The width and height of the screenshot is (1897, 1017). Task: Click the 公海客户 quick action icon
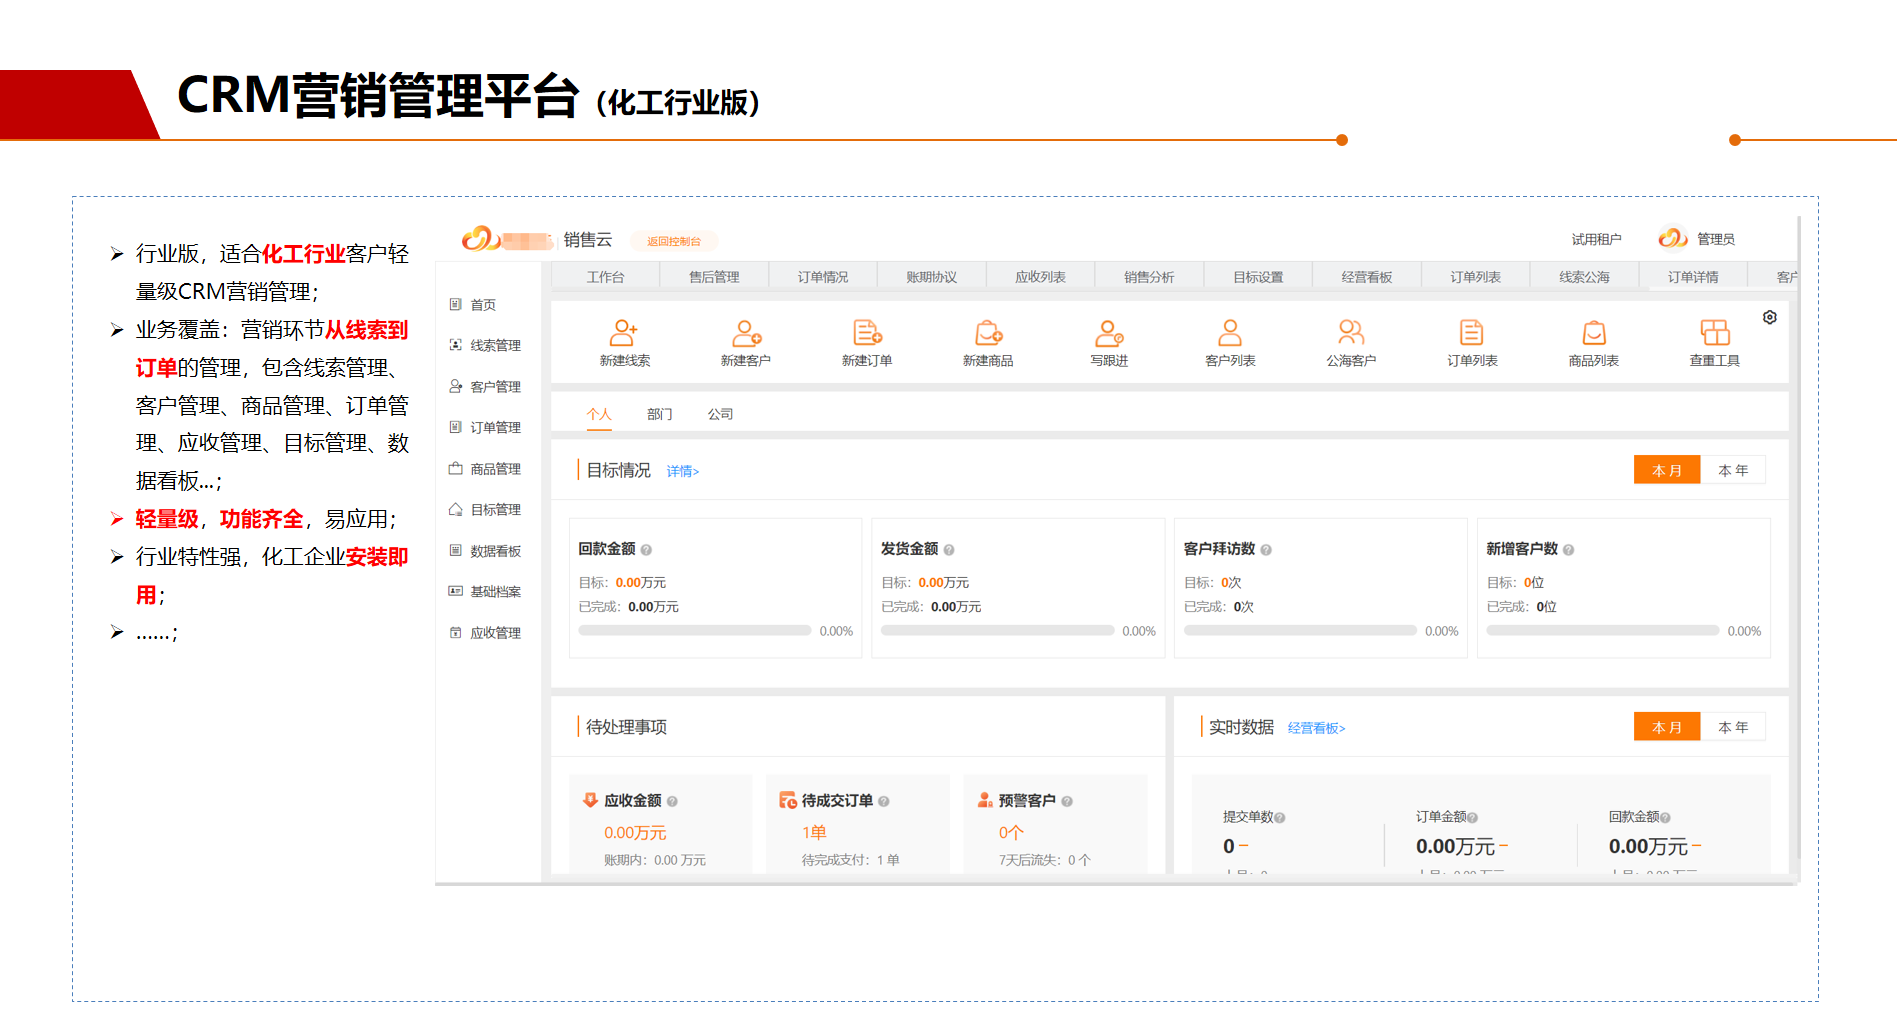tap(1351, 332)
